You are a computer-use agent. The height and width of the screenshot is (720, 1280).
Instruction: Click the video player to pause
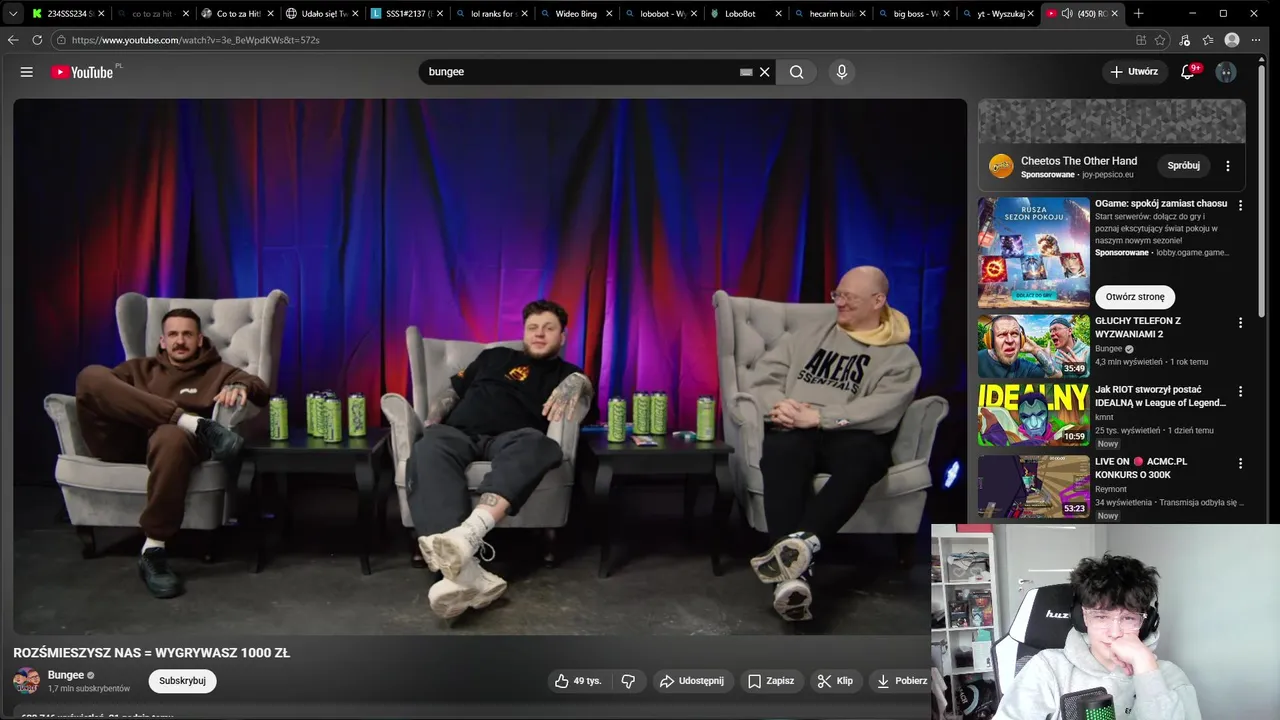(x=490, y=366)
